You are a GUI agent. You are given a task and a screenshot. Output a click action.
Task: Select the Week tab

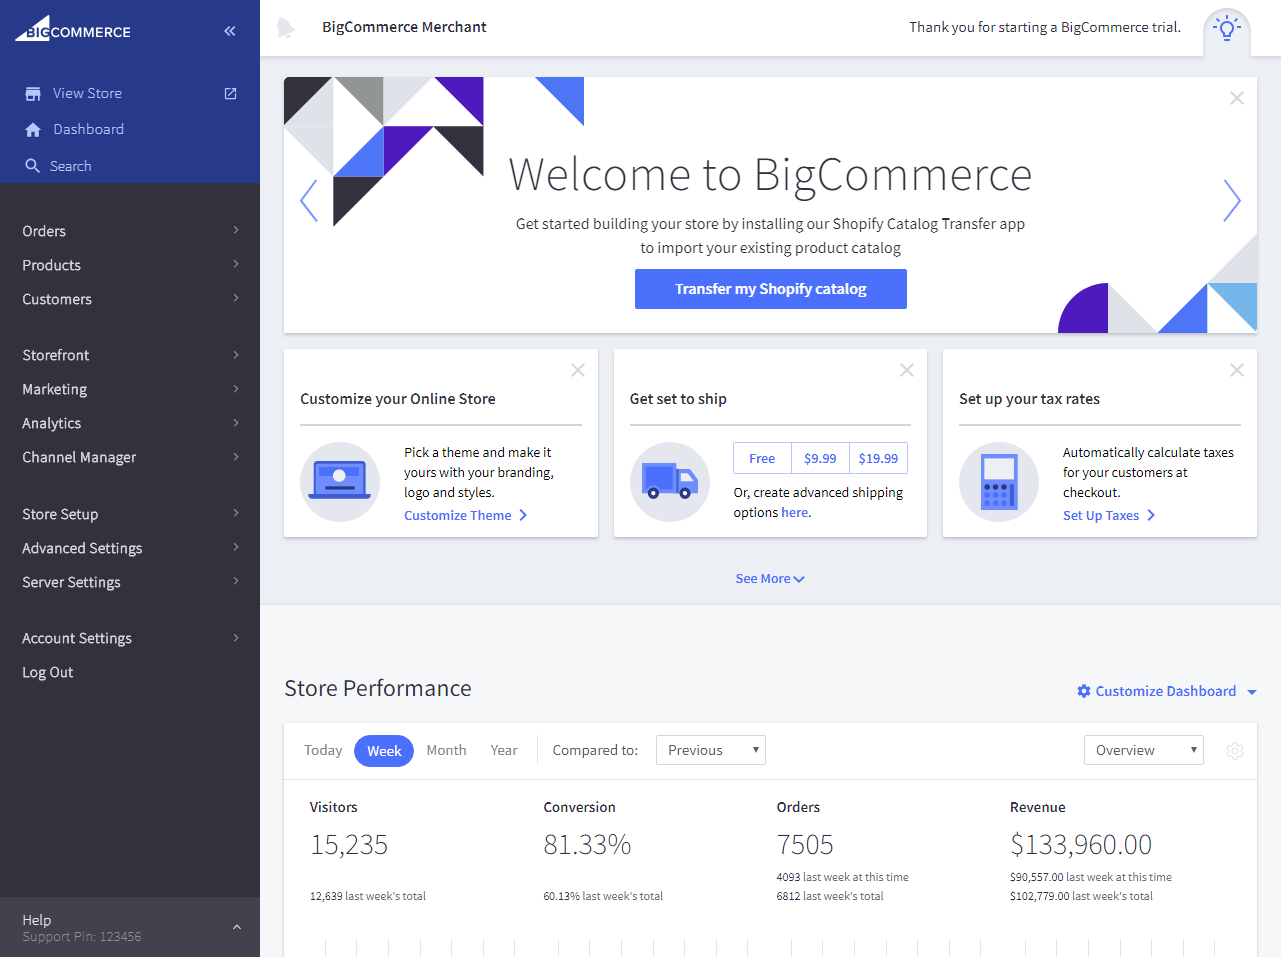[x=384, y=751]
